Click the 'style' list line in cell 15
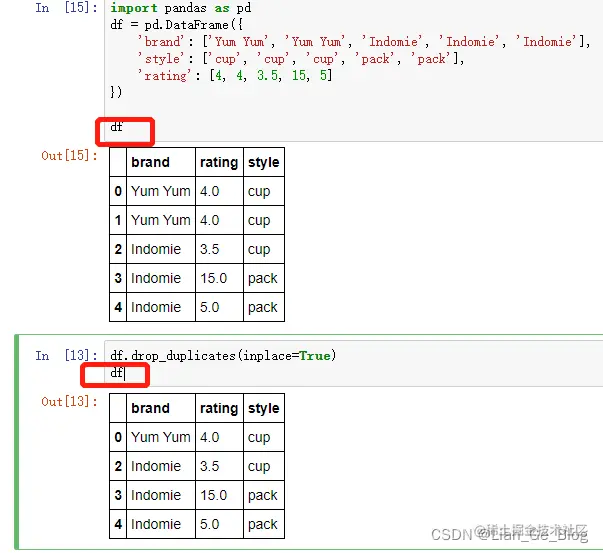Screen dimensions: 603x553 coord(301,59)
